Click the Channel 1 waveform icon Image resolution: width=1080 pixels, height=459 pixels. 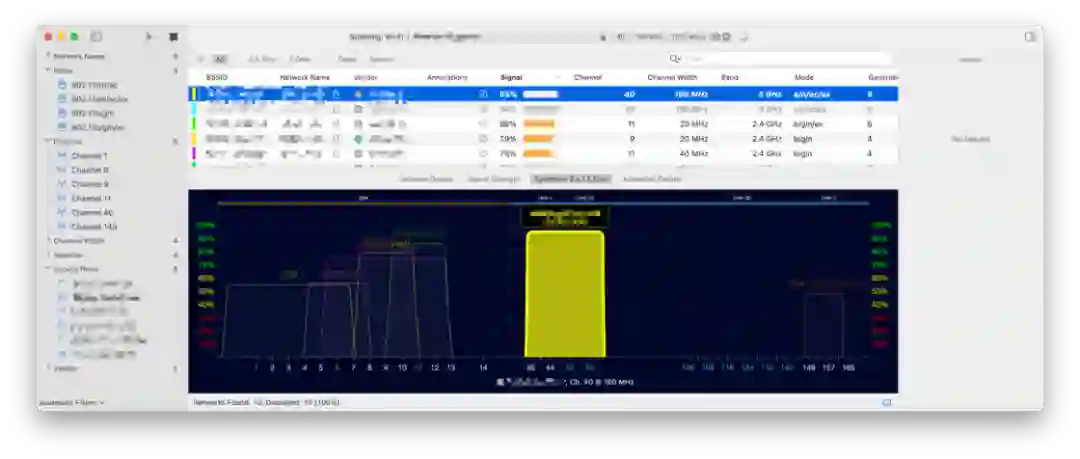click(x=63, y=156)
